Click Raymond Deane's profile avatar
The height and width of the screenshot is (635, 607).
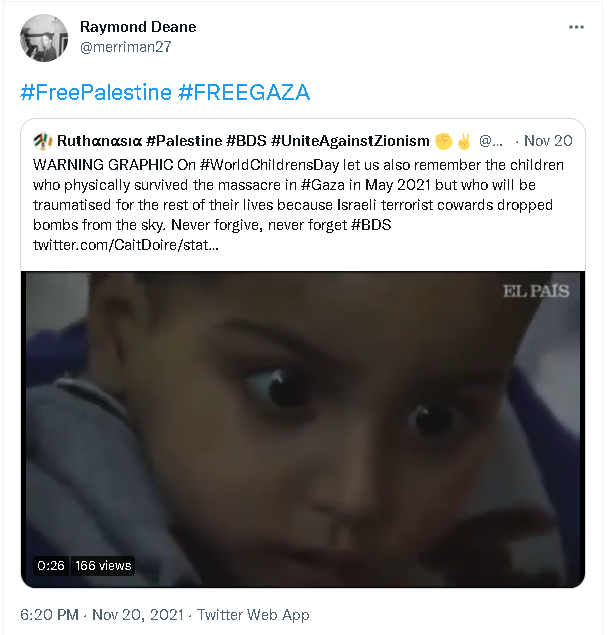click(x=44, y=38)
